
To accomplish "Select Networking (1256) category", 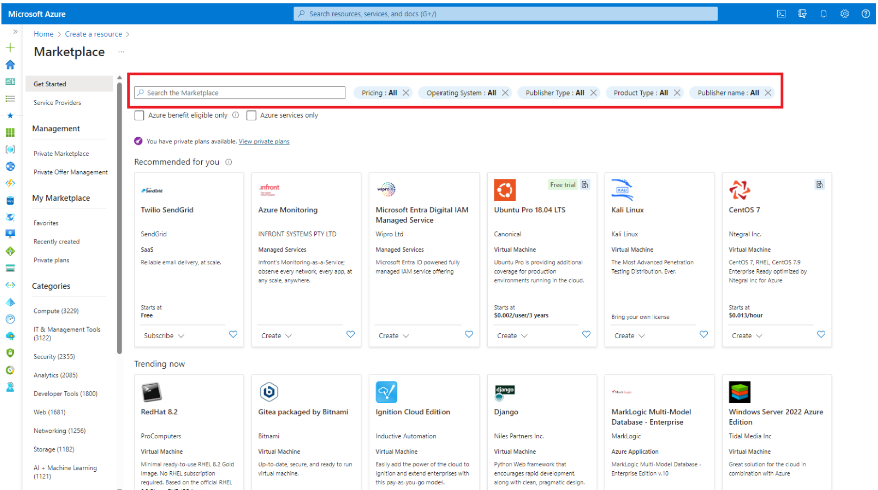I will 59,431.
